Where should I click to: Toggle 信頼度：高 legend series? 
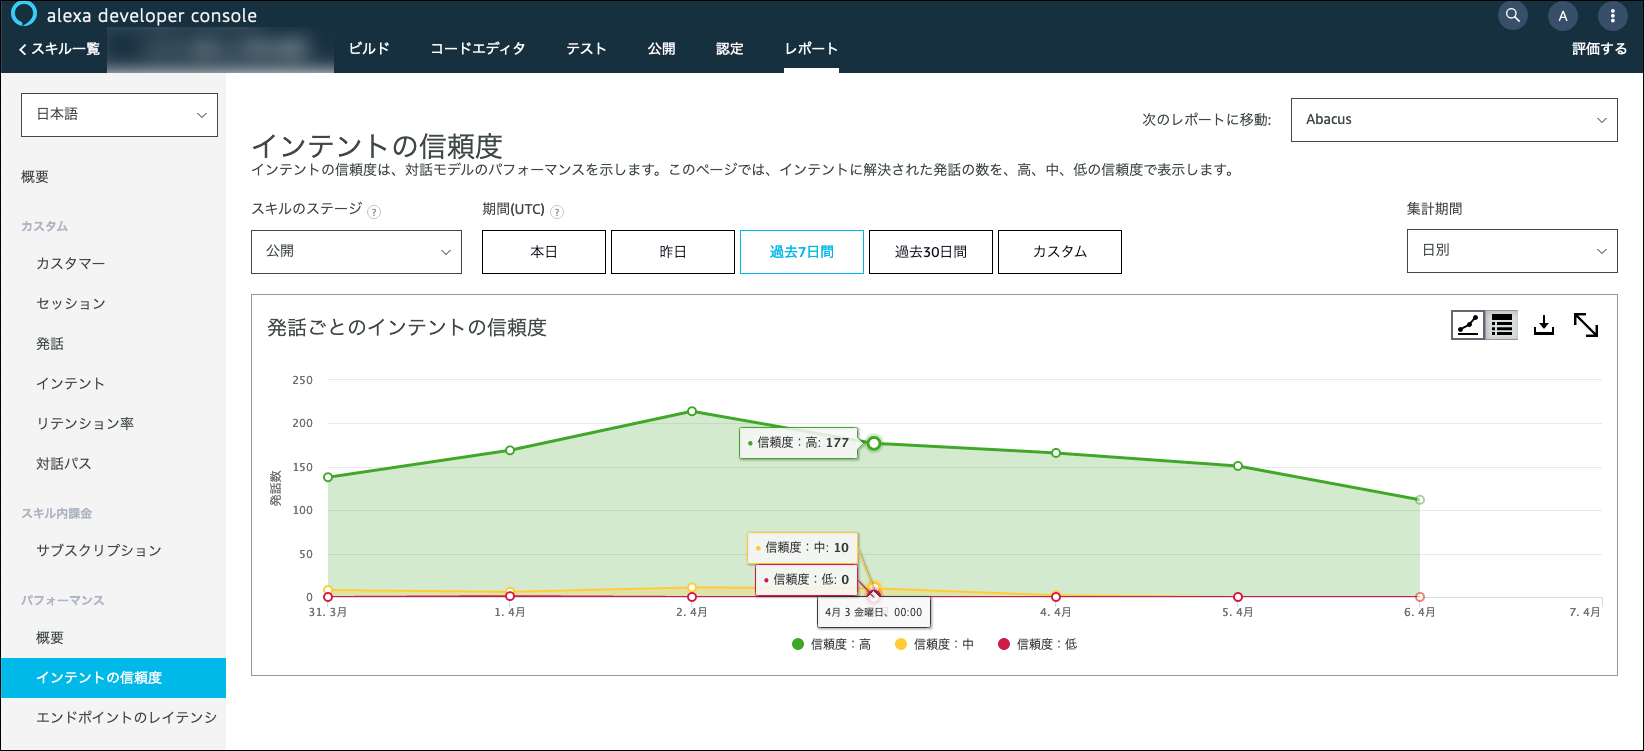pos(831,645)
